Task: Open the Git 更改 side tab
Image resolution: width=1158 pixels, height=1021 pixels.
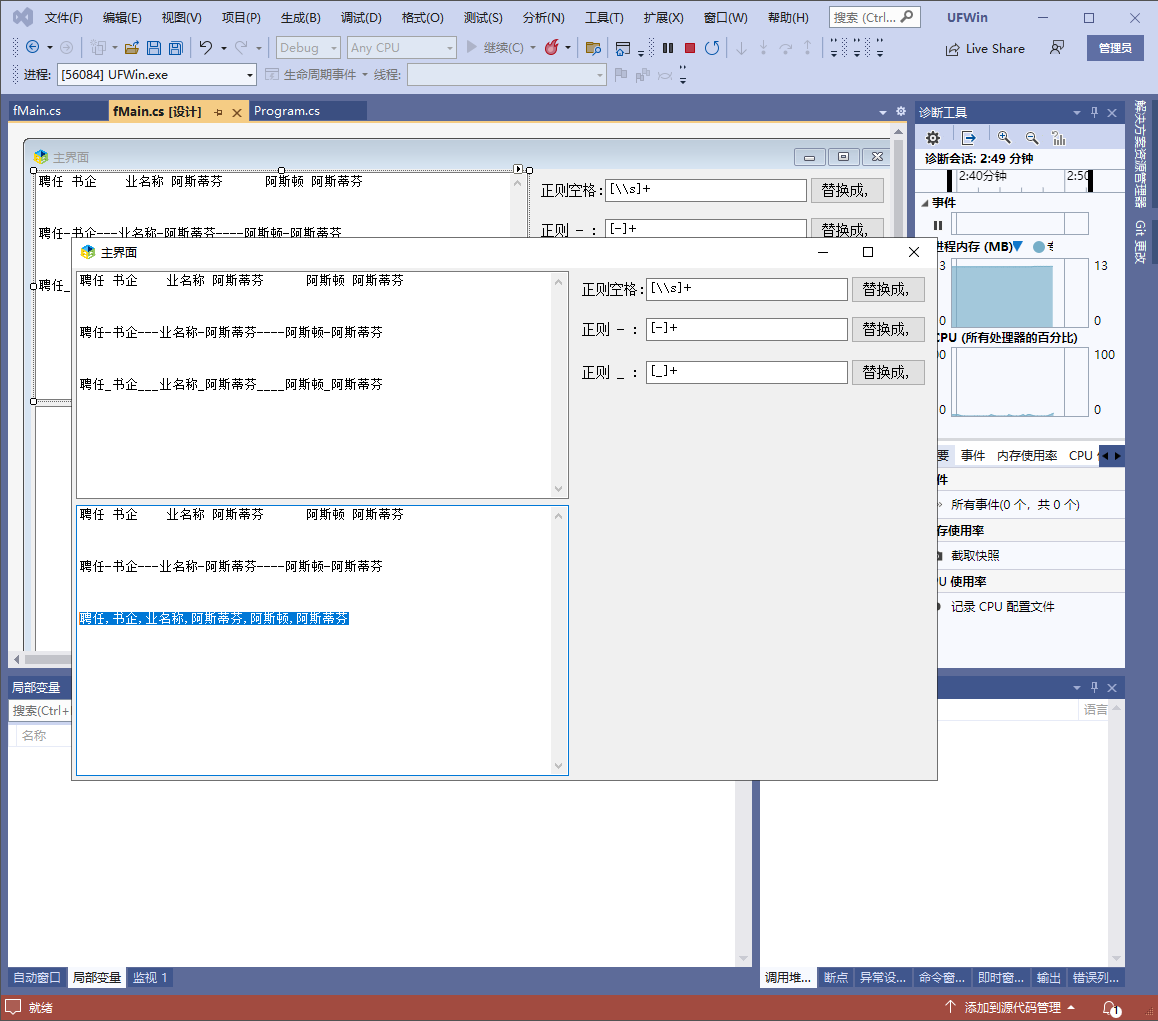Action: pos(1141,242)
